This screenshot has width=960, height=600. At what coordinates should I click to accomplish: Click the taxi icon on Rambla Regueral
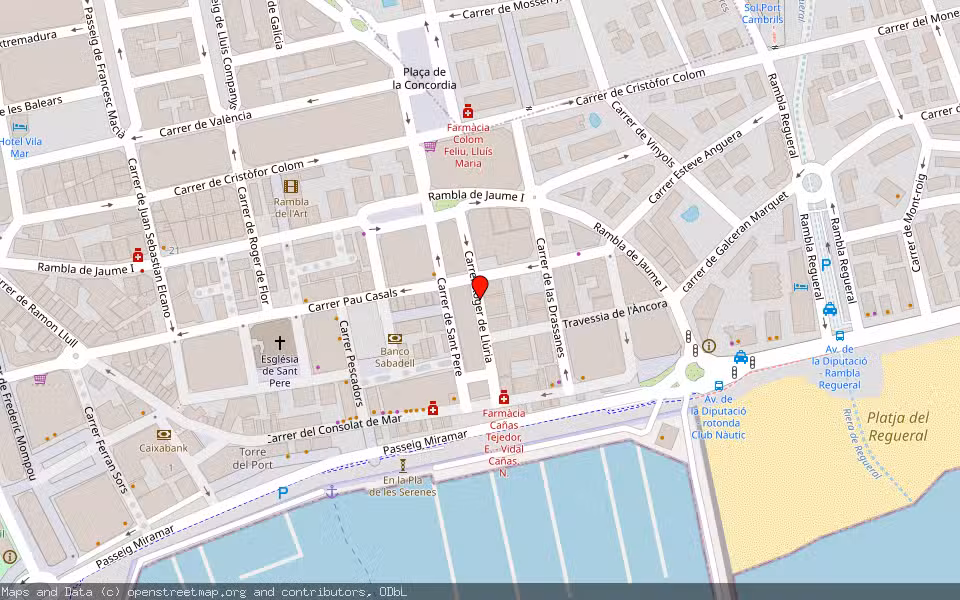pyautogui.click(x=830, y=309)
